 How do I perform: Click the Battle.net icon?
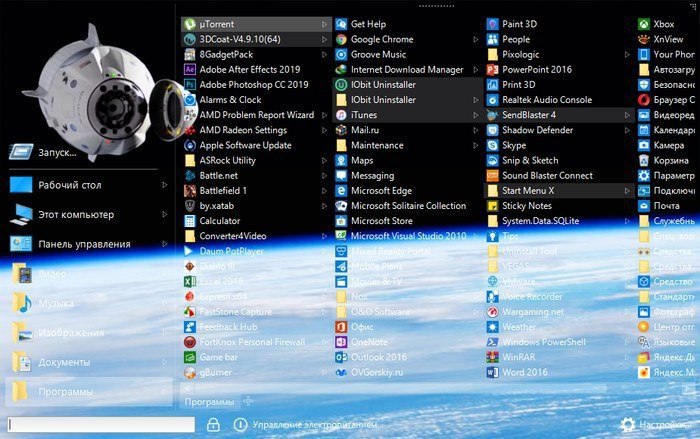190,176
